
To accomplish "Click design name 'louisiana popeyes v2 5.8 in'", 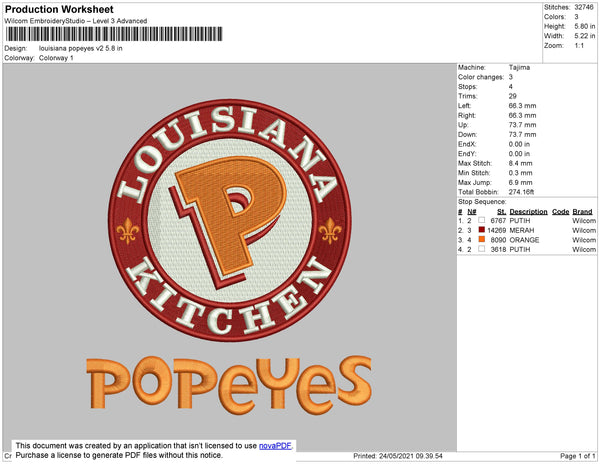I will coord(81,49).
